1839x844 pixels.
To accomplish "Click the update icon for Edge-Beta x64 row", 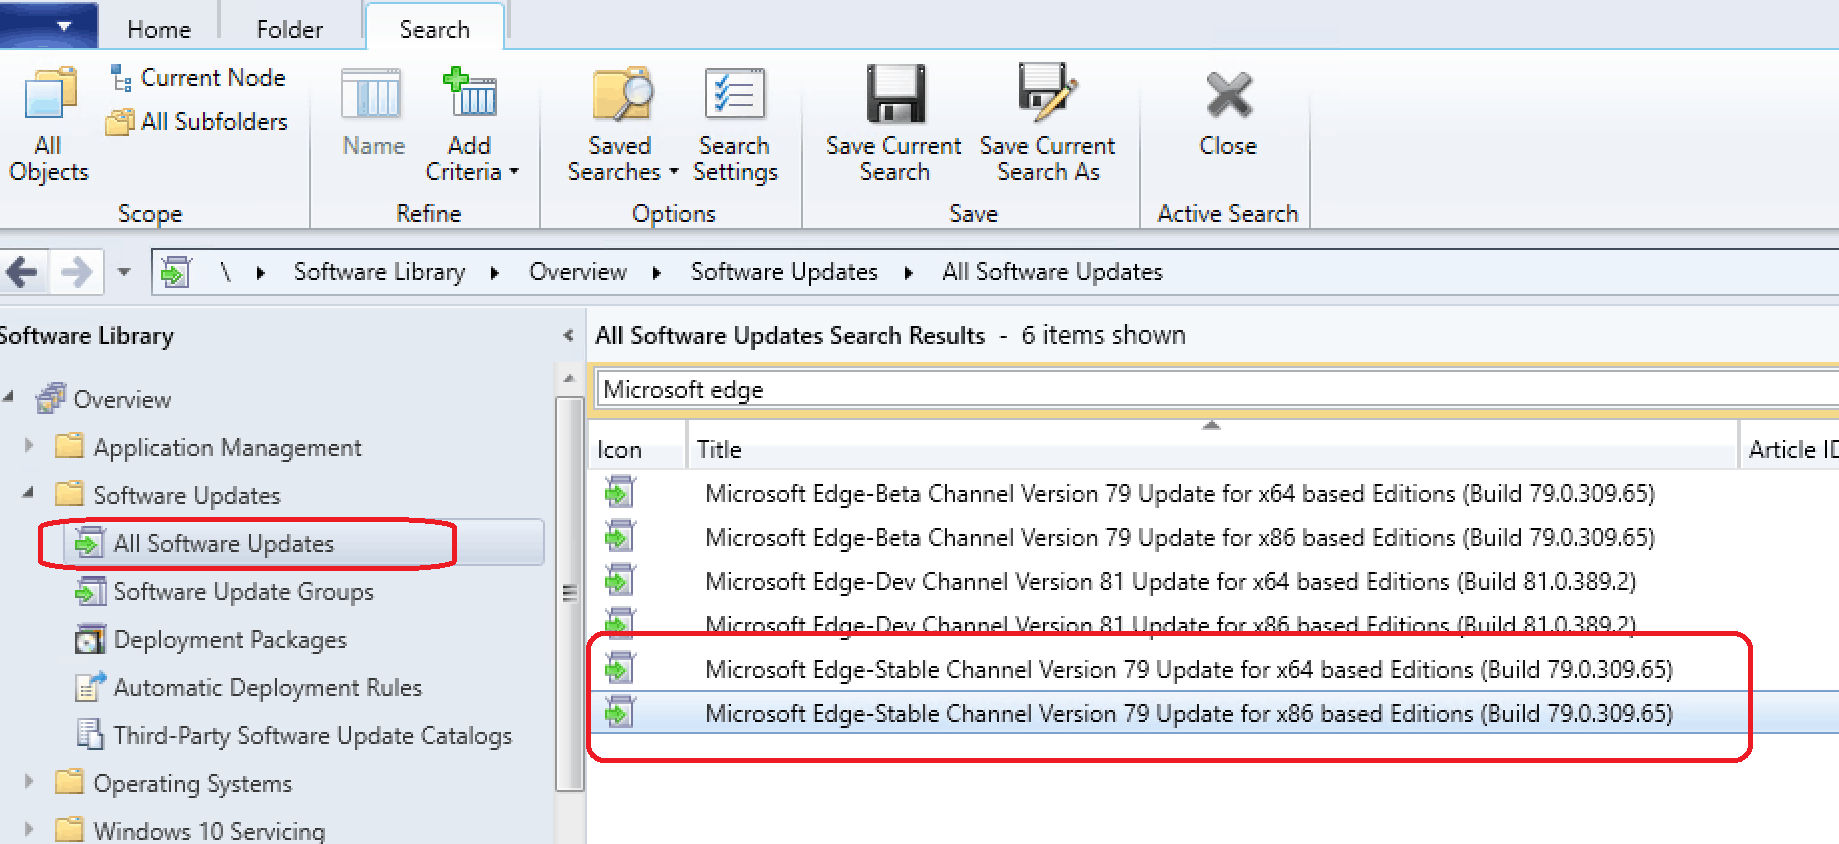I will pyautogui.click(x=620, y=492).
